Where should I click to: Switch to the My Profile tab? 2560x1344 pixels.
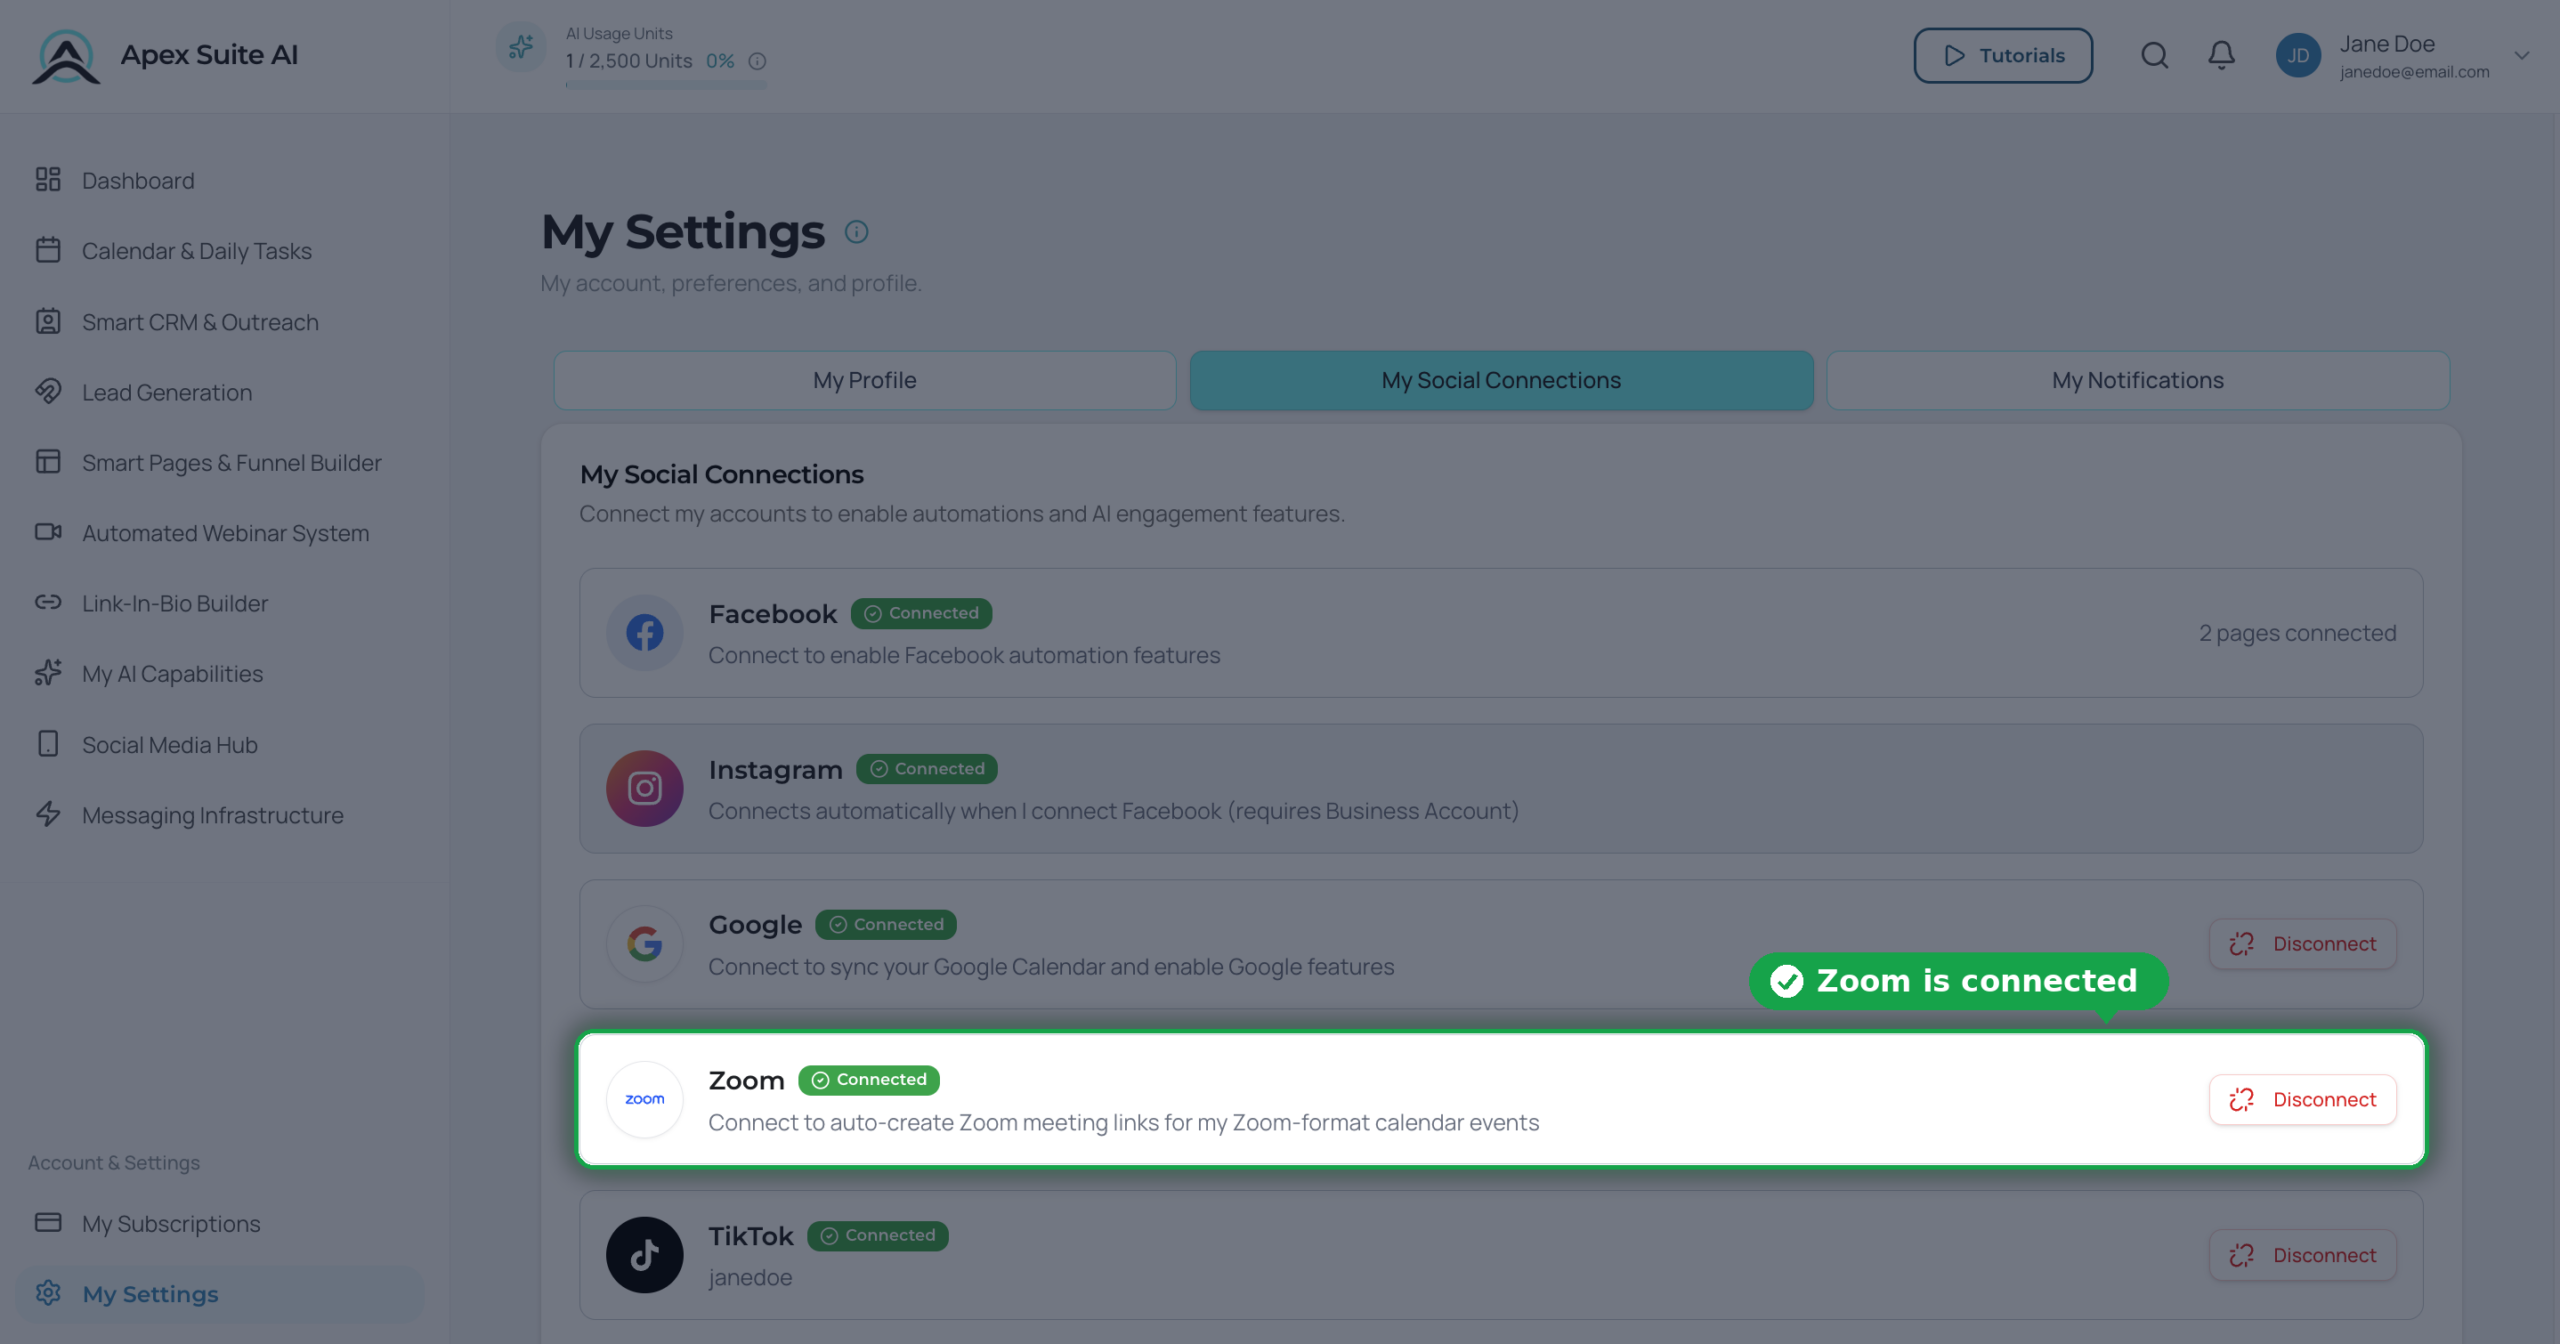[865, 380]
